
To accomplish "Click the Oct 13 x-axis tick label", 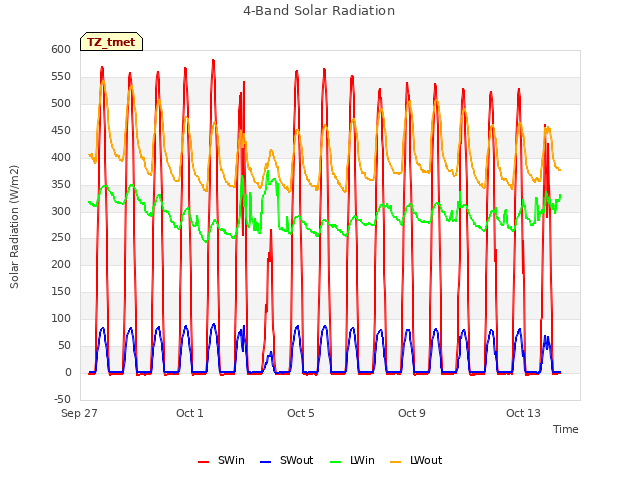I will pyautogui.click(x=523, y=413).
